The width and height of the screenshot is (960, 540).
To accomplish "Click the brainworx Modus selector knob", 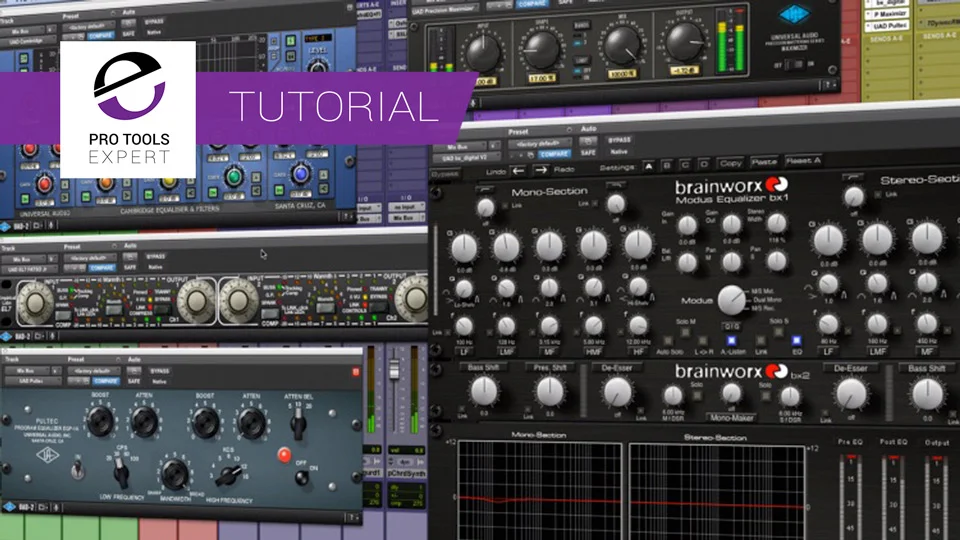I will [x=731, y=300].
